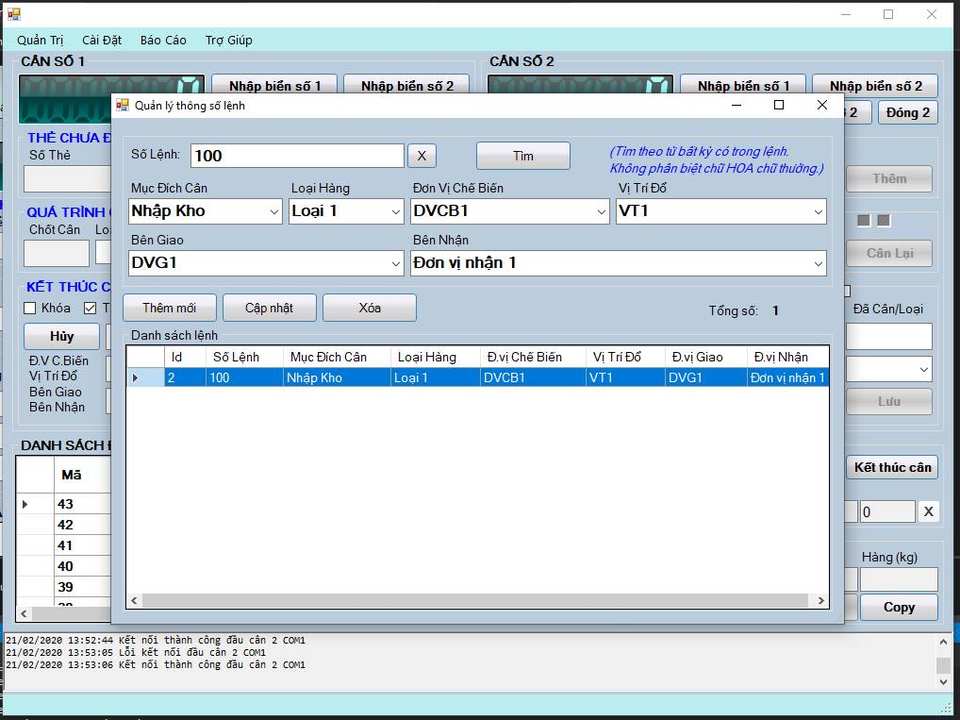Expand the Vị Trí Đổ dropdown showing VT1
This screenshot has height=720, width=960.
point(818,212)
